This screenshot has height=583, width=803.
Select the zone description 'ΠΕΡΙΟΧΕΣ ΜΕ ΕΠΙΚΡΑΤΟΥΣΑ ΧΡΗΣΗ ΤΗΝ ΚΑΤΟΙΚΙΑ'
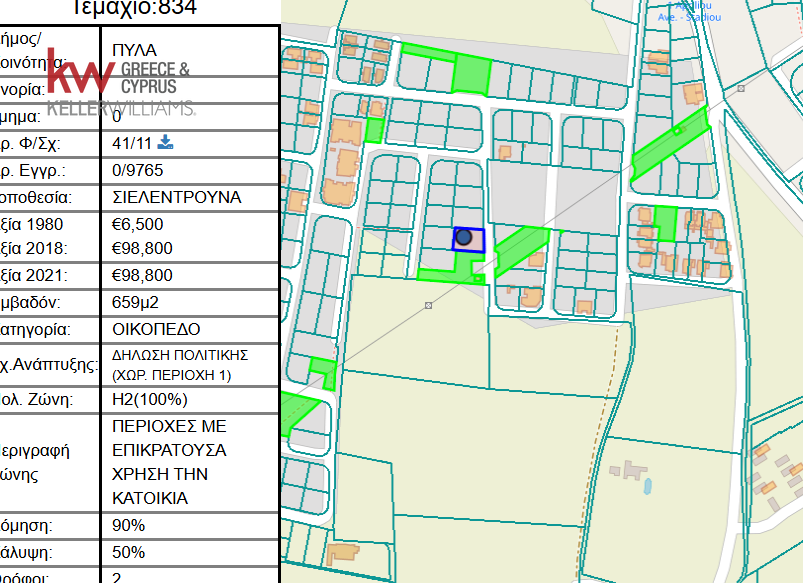pos(169,462)
